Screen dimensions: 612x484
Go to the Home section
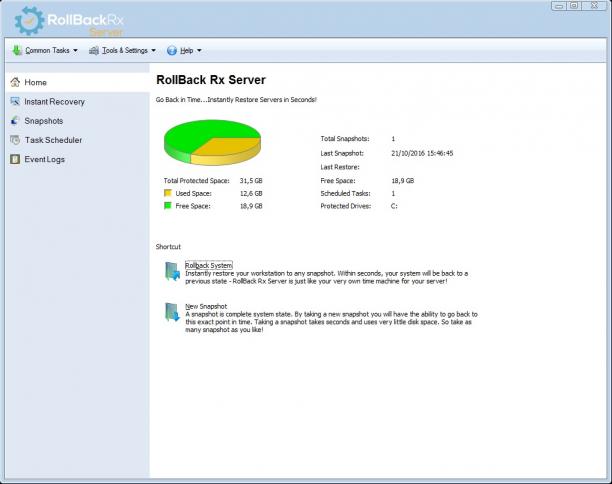click(78, 82)
